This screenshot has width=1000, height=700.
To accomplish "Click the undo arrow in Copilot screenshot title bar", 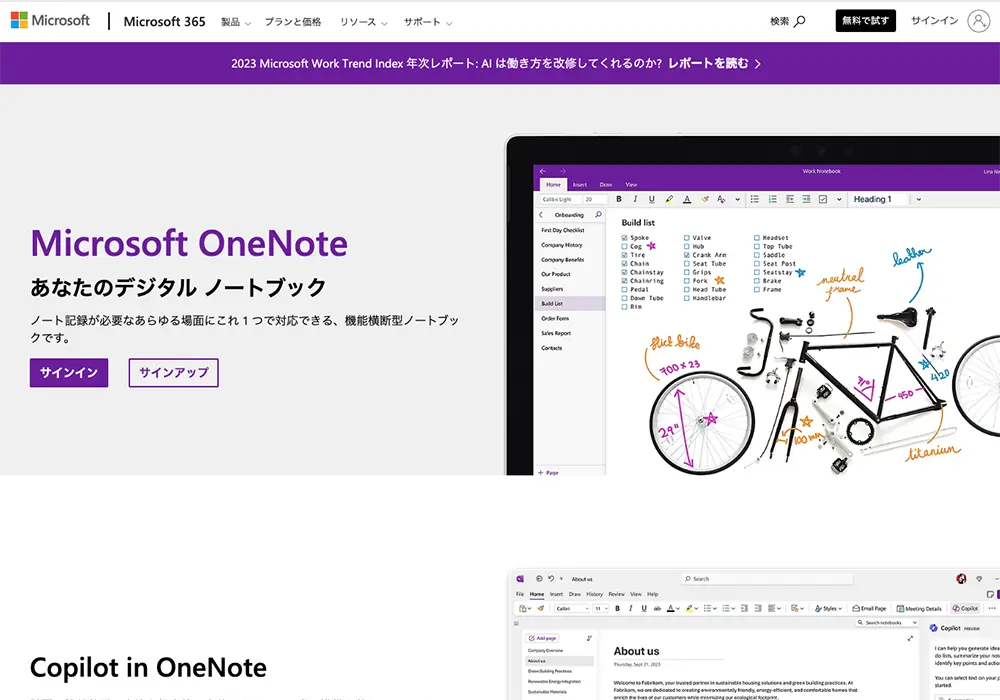I will coord(551,579).
